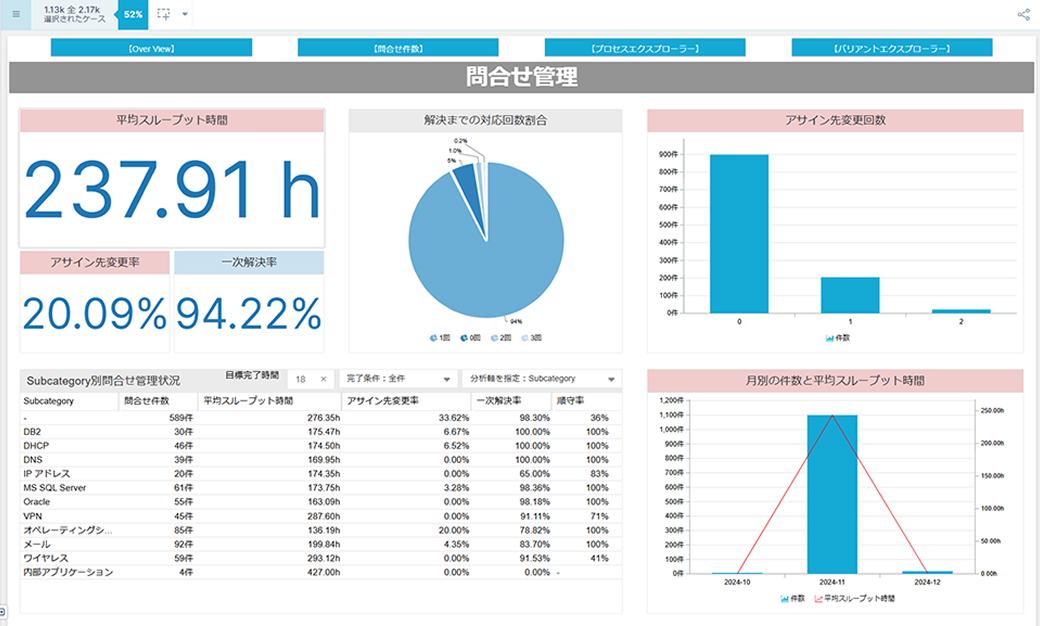Viewport: 1040px width, 626px height.
Task: Click the 52% selected cases indicator
Action: click(133, 14)
